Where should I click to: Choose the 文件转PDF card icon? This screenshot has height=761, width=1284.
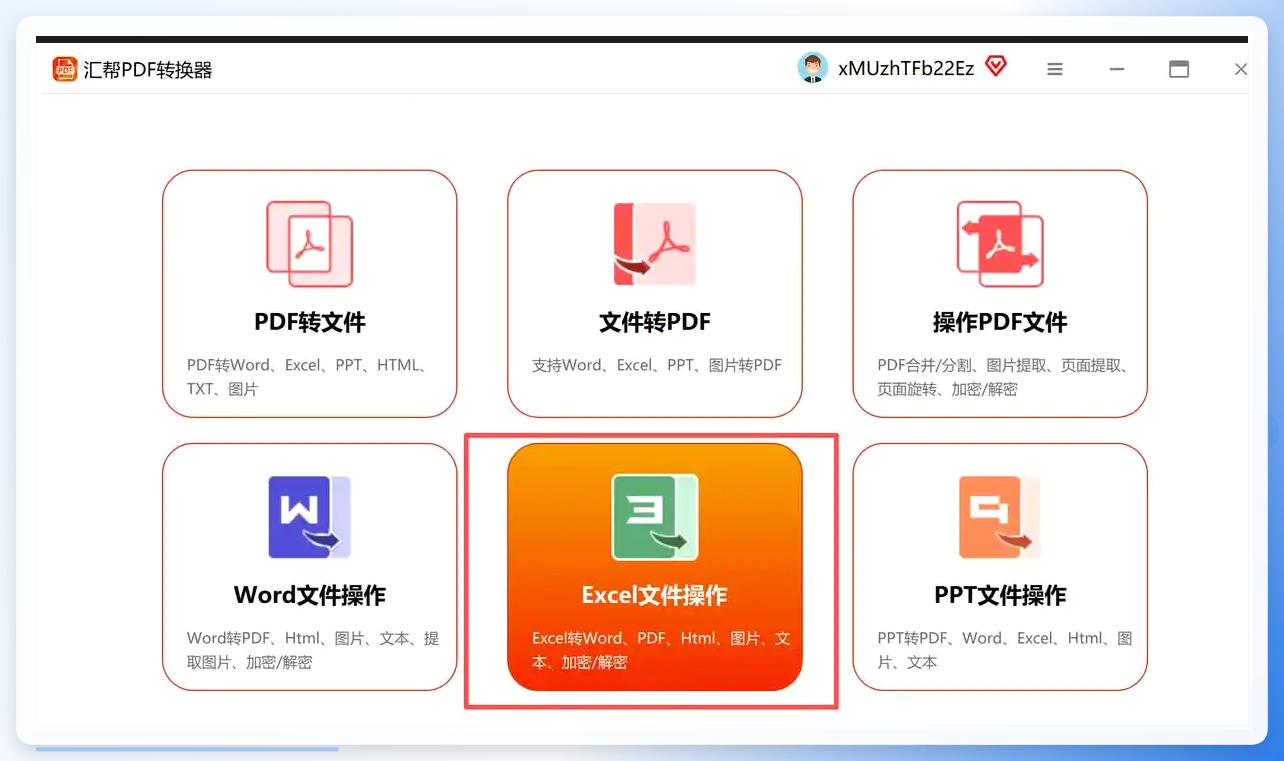[x=655, y=244]
